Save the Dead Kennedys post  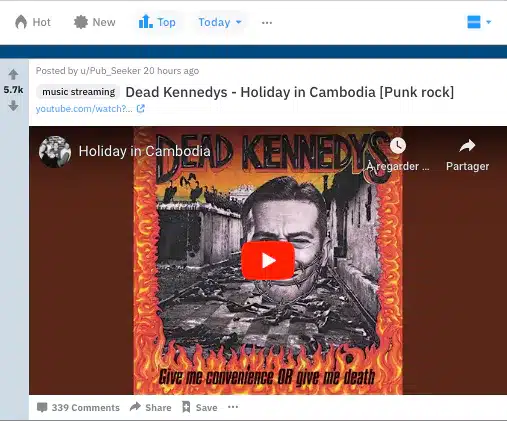pyautogui.click(x=200, y=407)
